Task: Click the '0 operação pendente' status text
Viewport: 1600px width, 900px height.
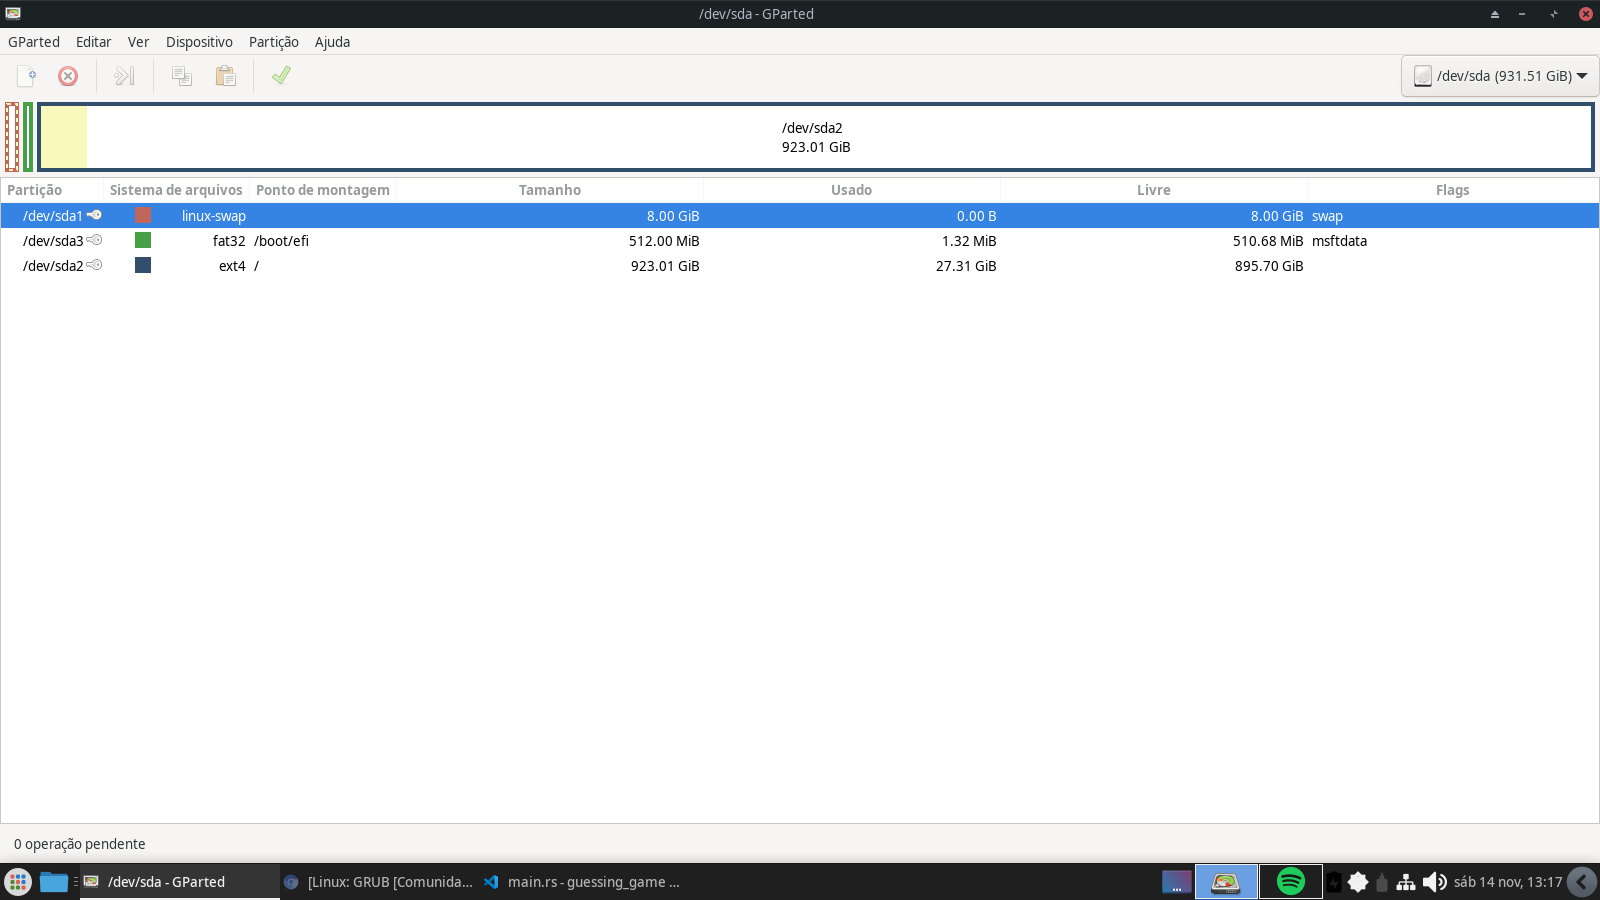Action: [x=80, y=844]
